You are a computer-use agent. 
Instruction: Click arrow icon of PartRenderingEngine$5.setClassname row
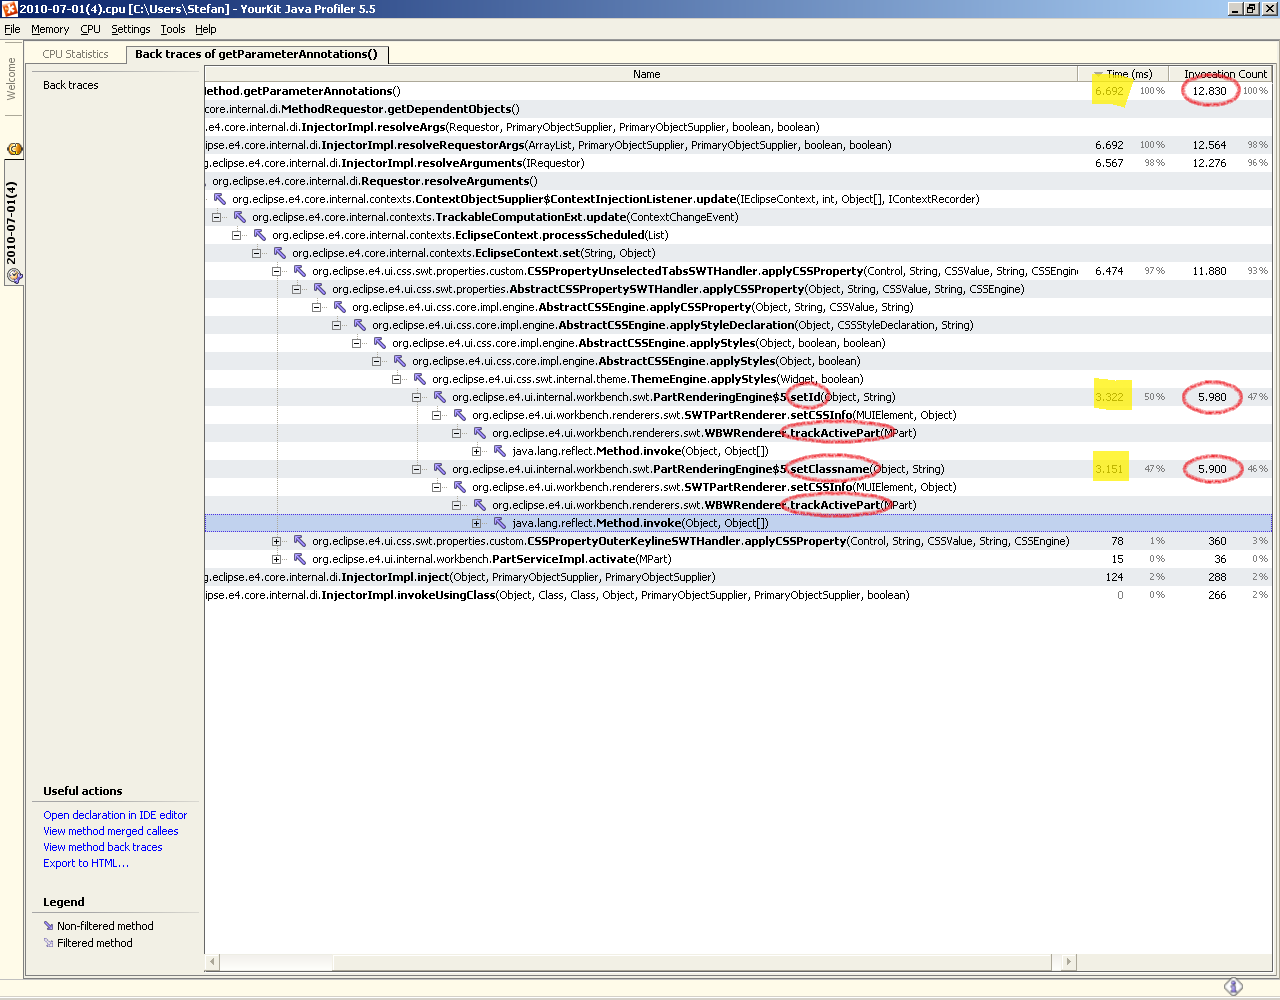click(440, 469)
